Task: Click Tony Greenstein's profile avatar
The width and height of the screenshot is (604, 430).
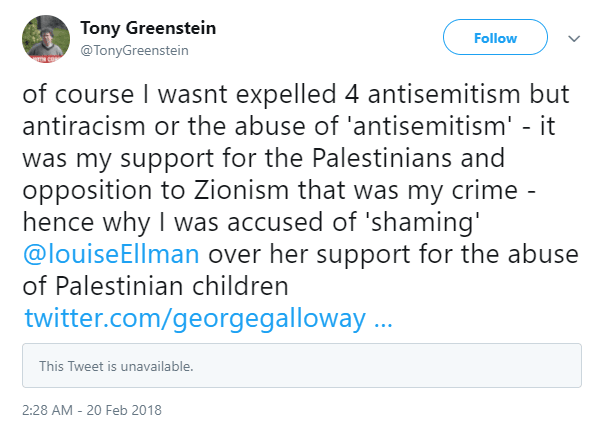Action: click(46, 39)
